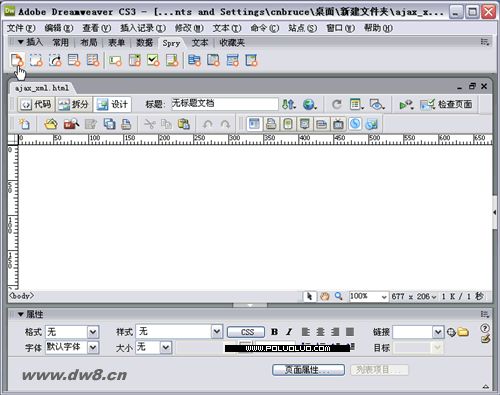The width and height of the screenshot is (500, 395).
Task: Open the 文件 menu
Action: pos(21,28)
